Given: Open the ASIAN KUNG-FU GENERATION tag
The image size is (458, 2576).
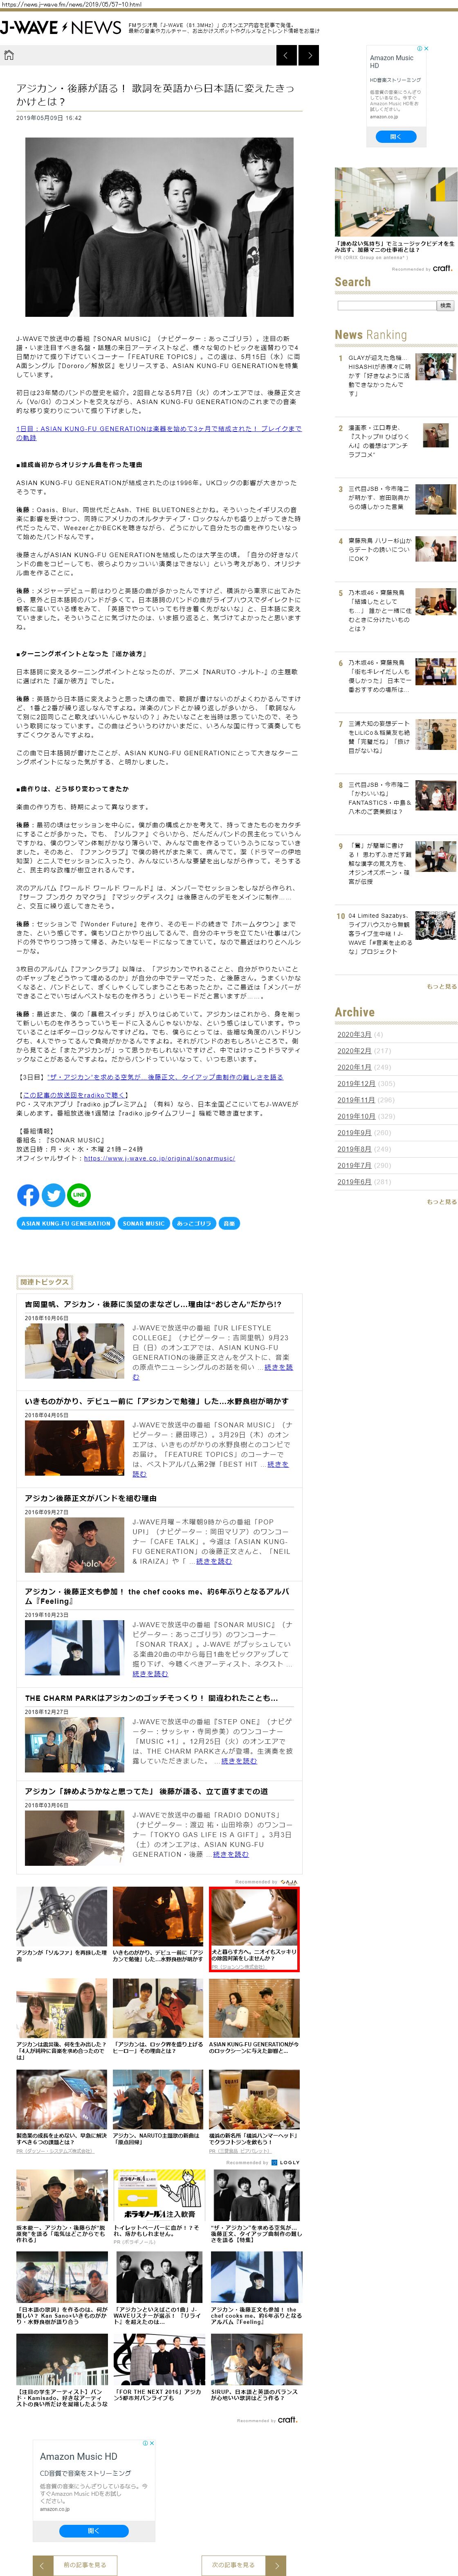Looking at the screenshot, I should 66,1223.
